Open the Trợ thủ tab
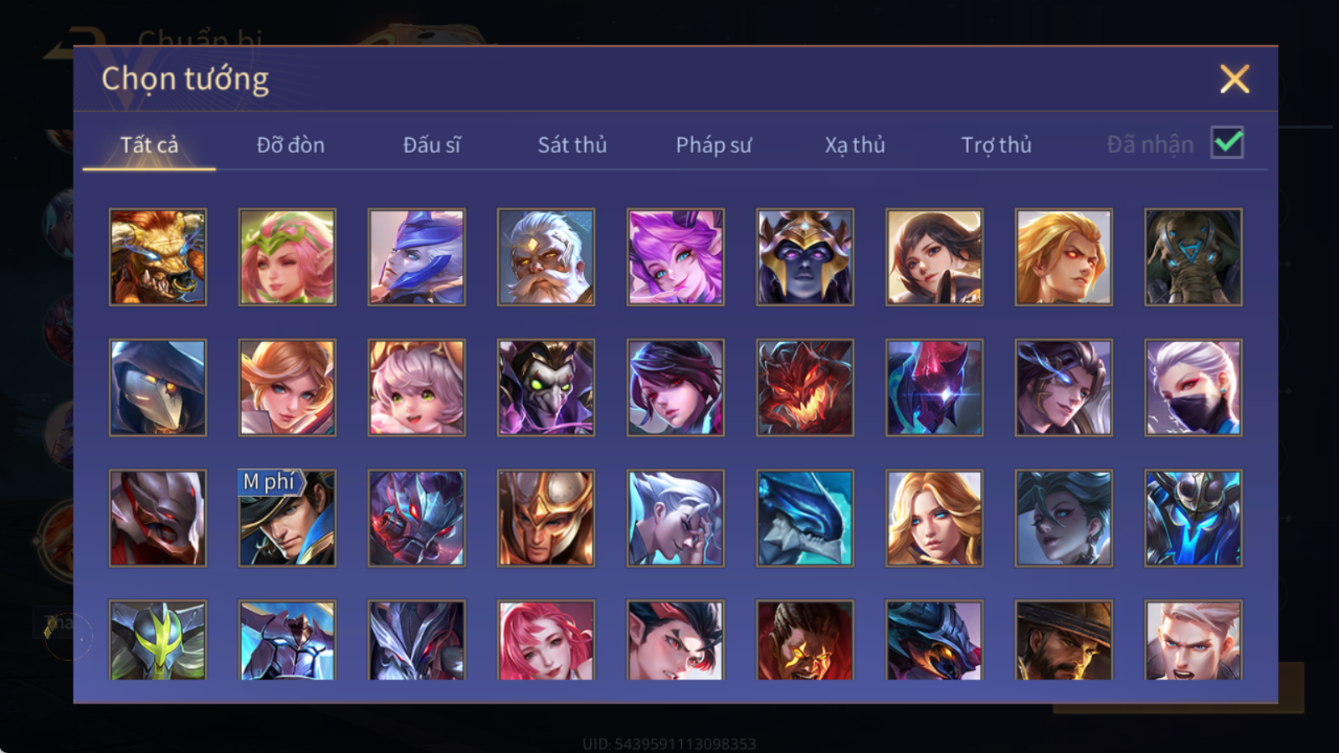The image size is (1339, 753). pyautogui.click(x=996, y=145)
